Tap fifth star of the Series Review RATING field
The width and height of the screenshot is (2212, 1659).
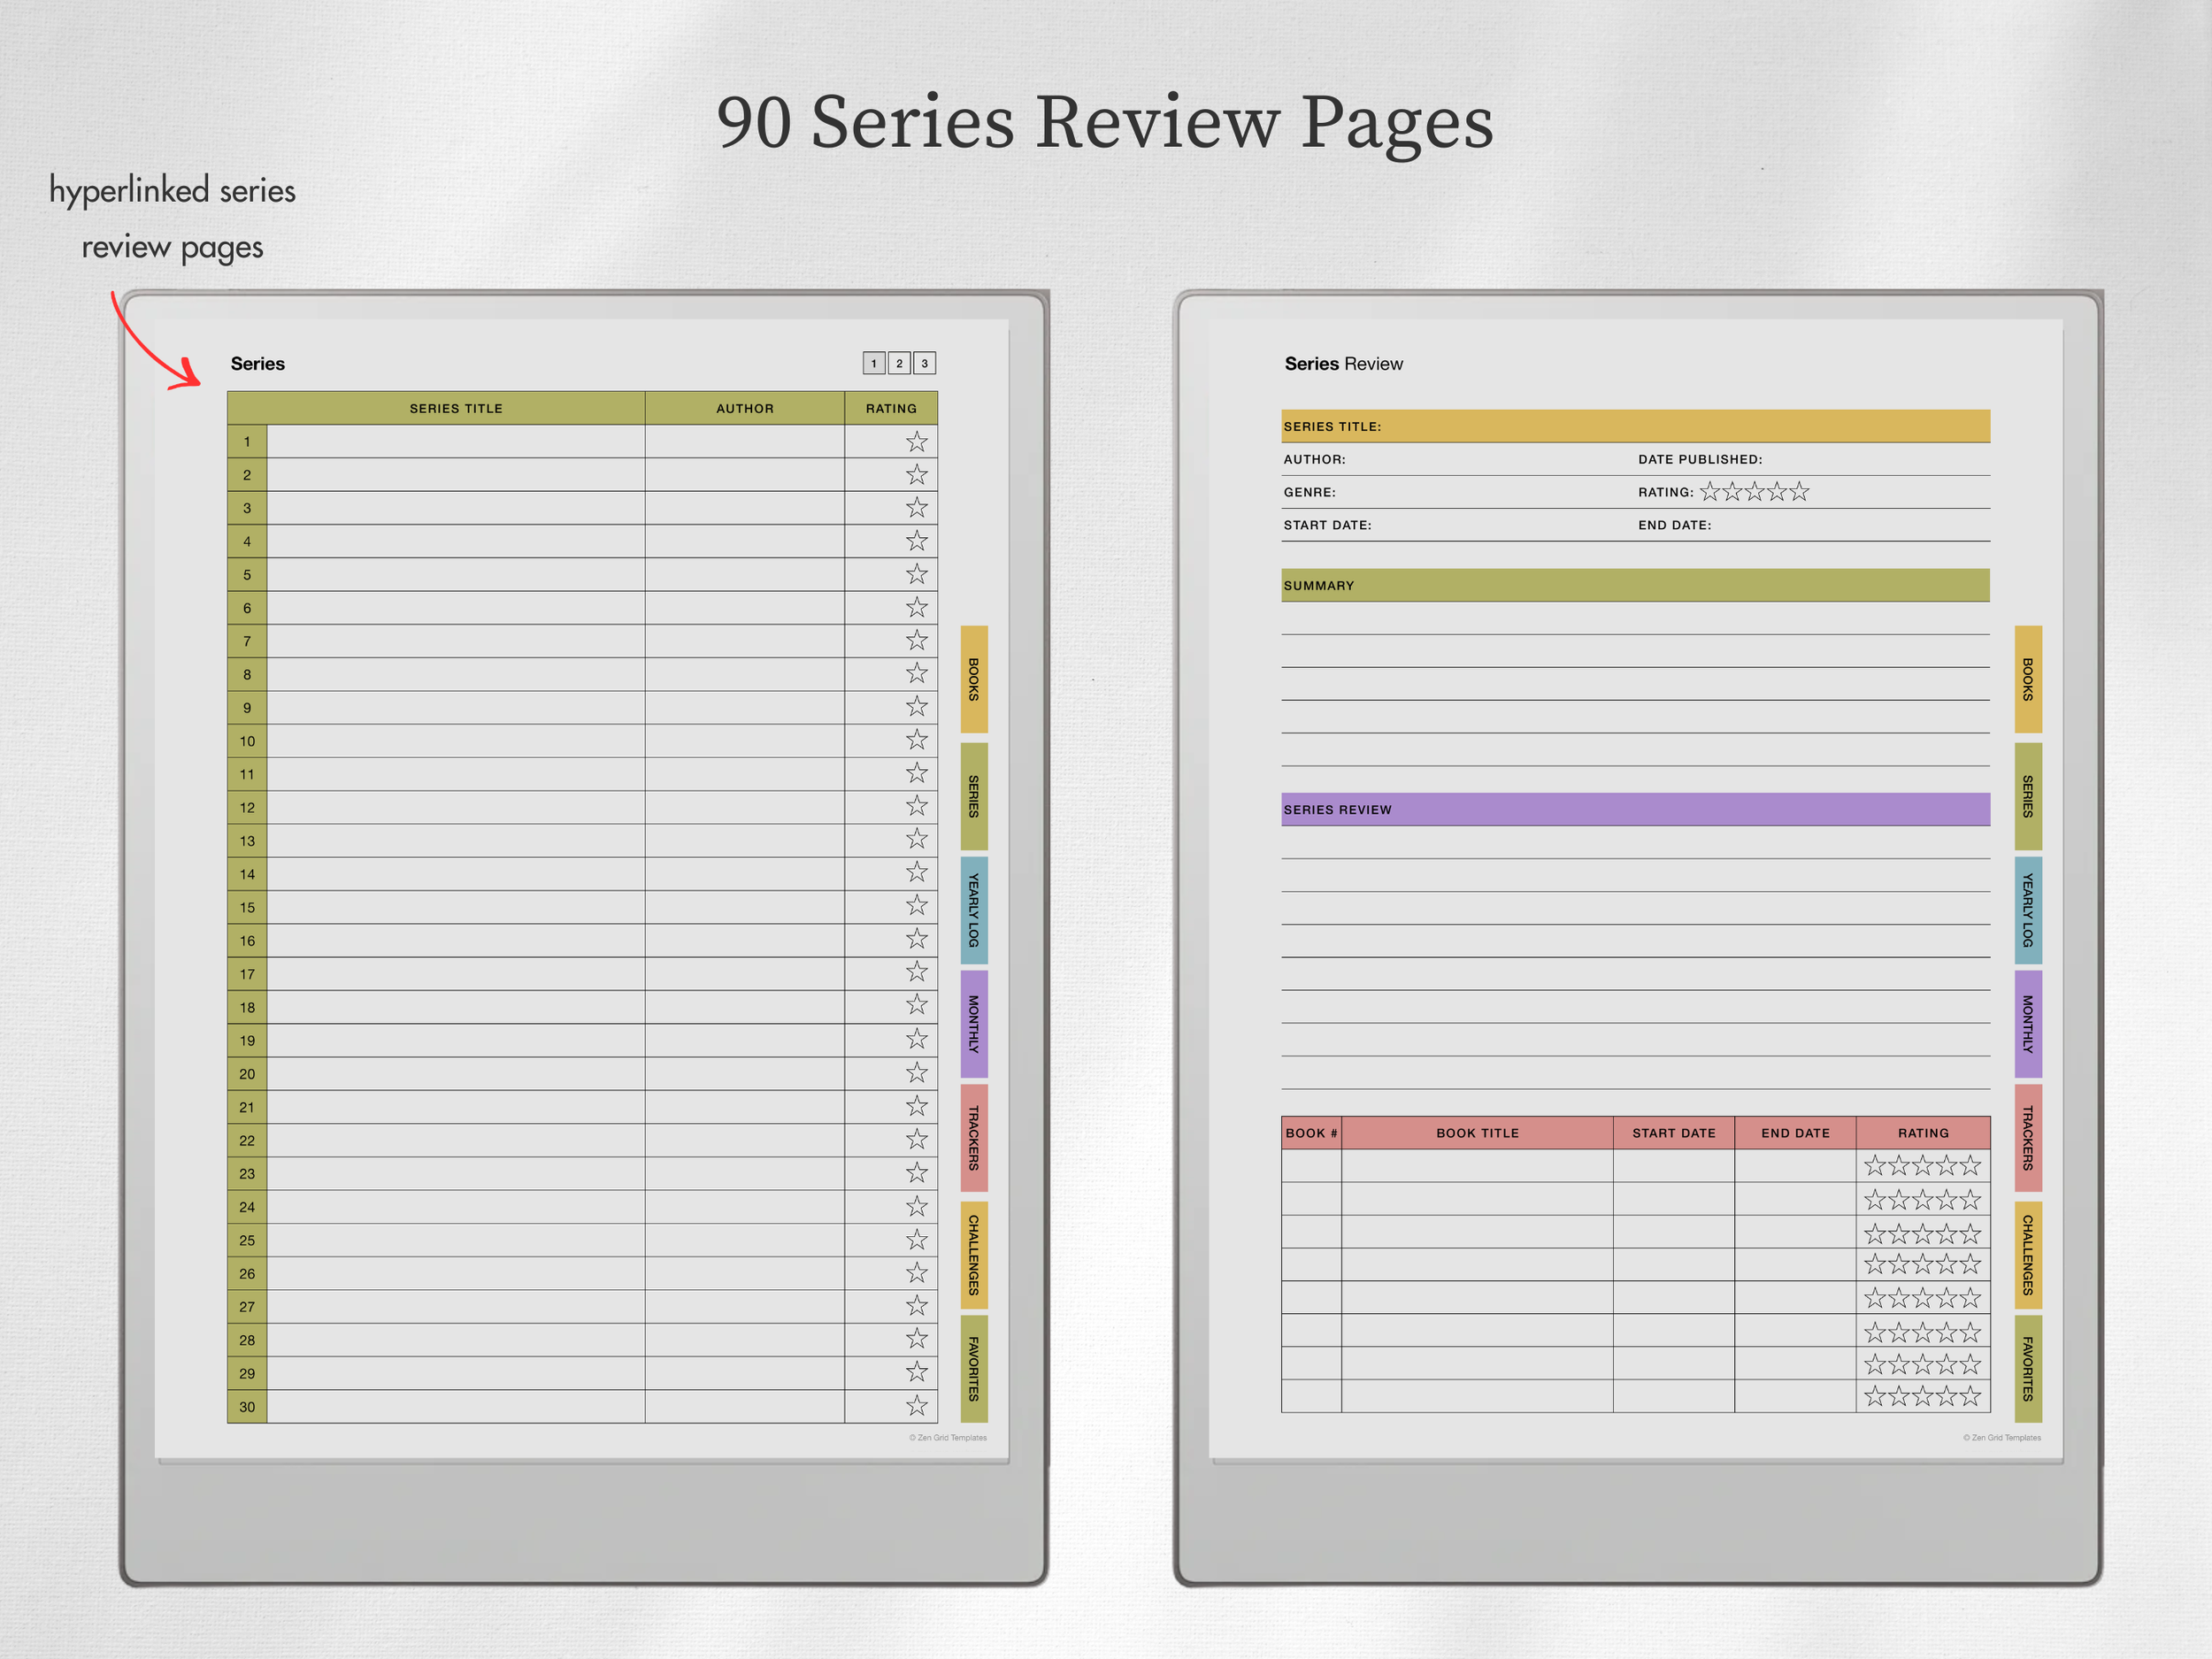tap(1799, 491)
